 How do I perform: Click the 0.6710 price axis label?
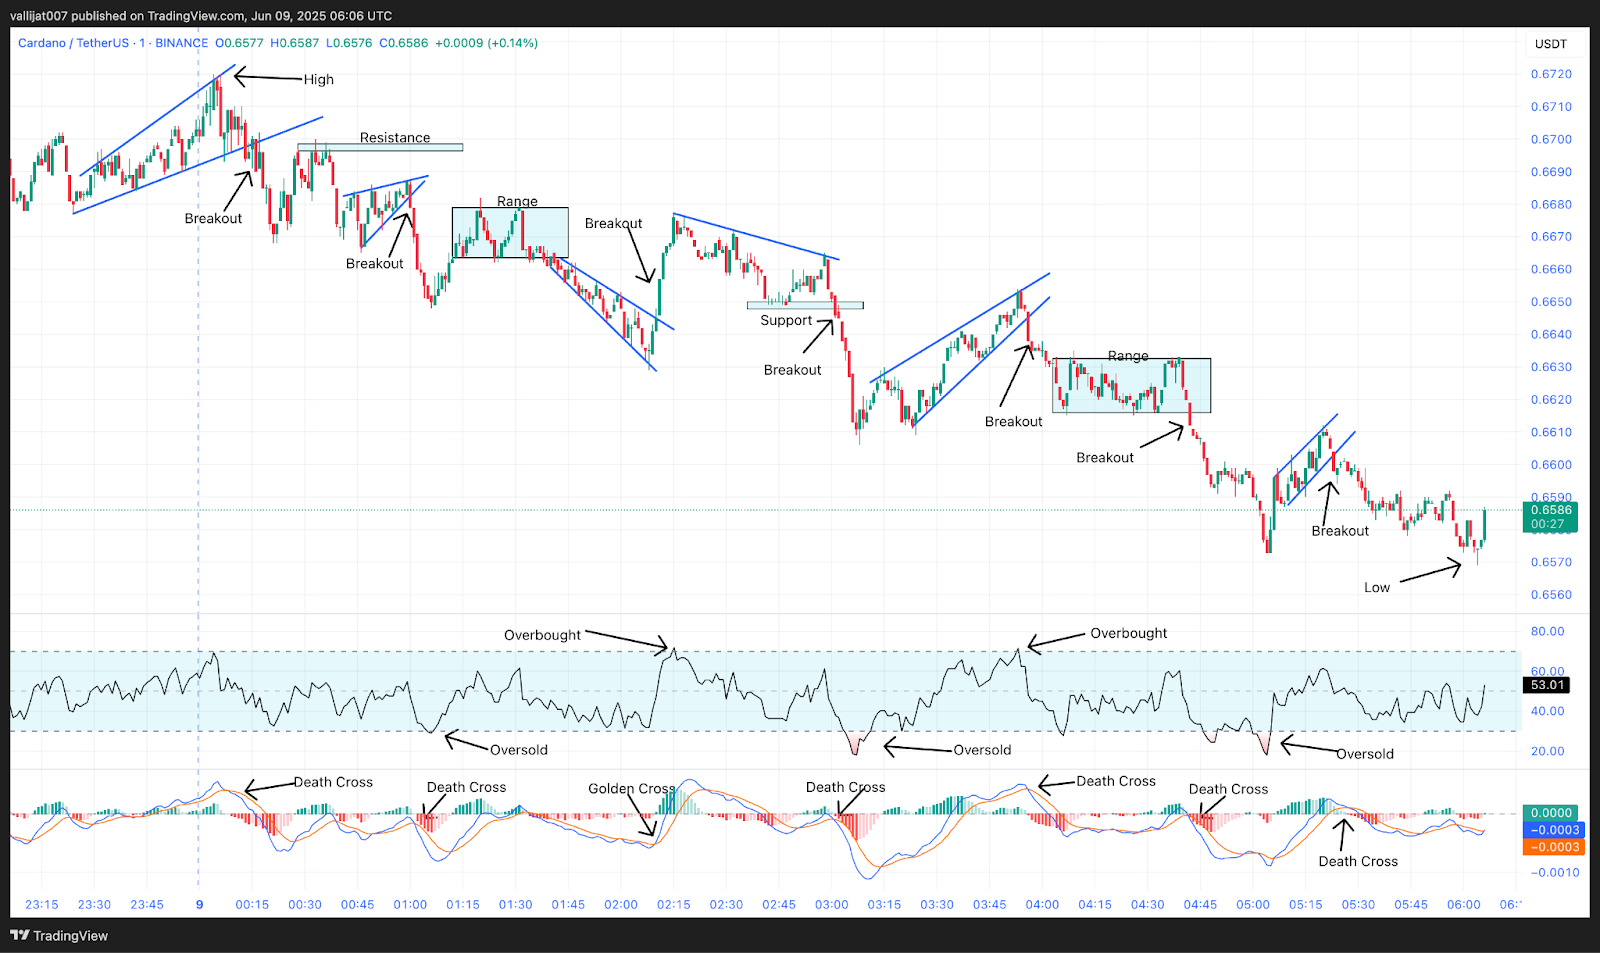pyautogui.click(x=1551, y=107)
